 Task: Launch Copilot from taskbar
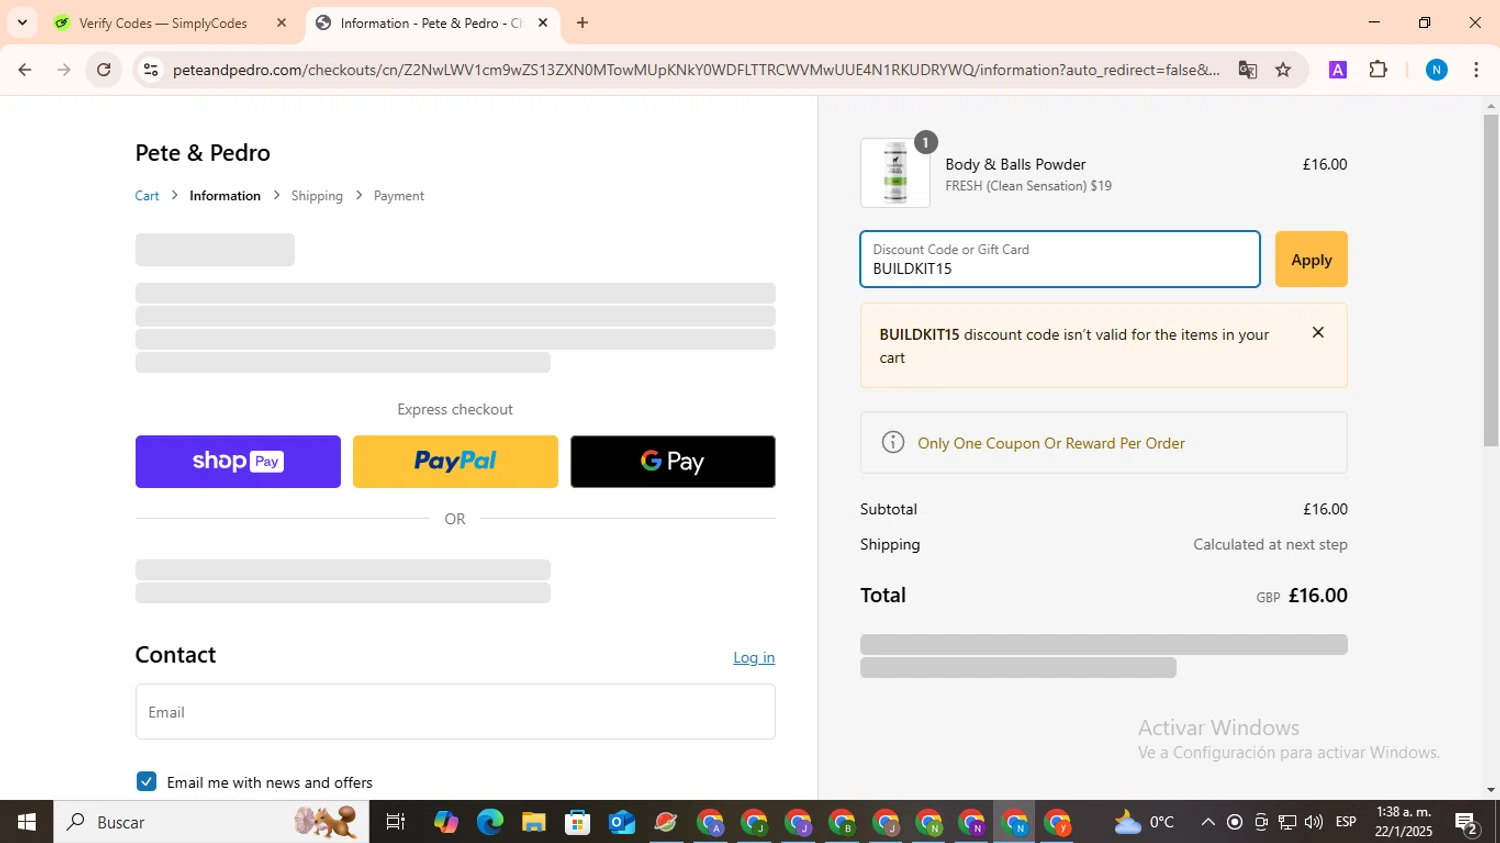pos(446,822)
